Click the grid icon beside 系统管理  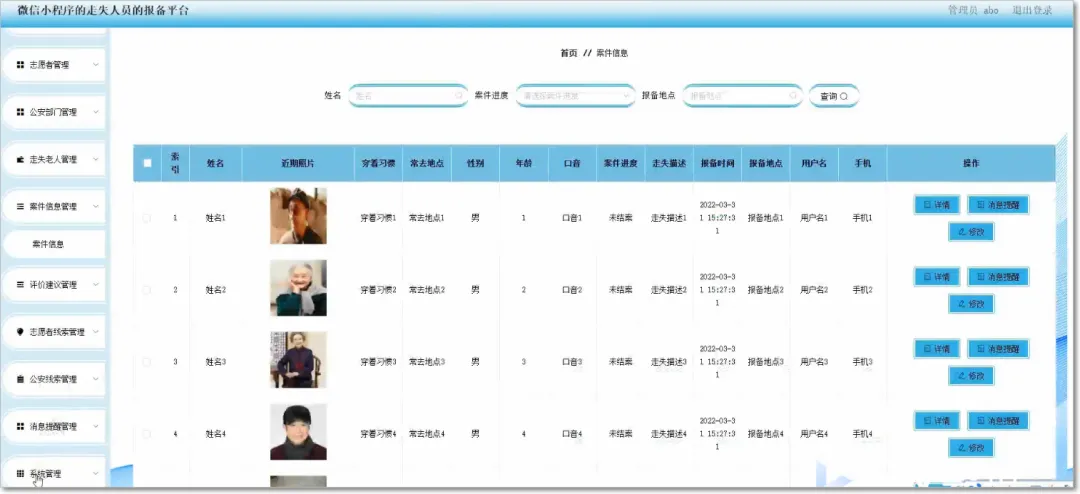tap(21, 473)
